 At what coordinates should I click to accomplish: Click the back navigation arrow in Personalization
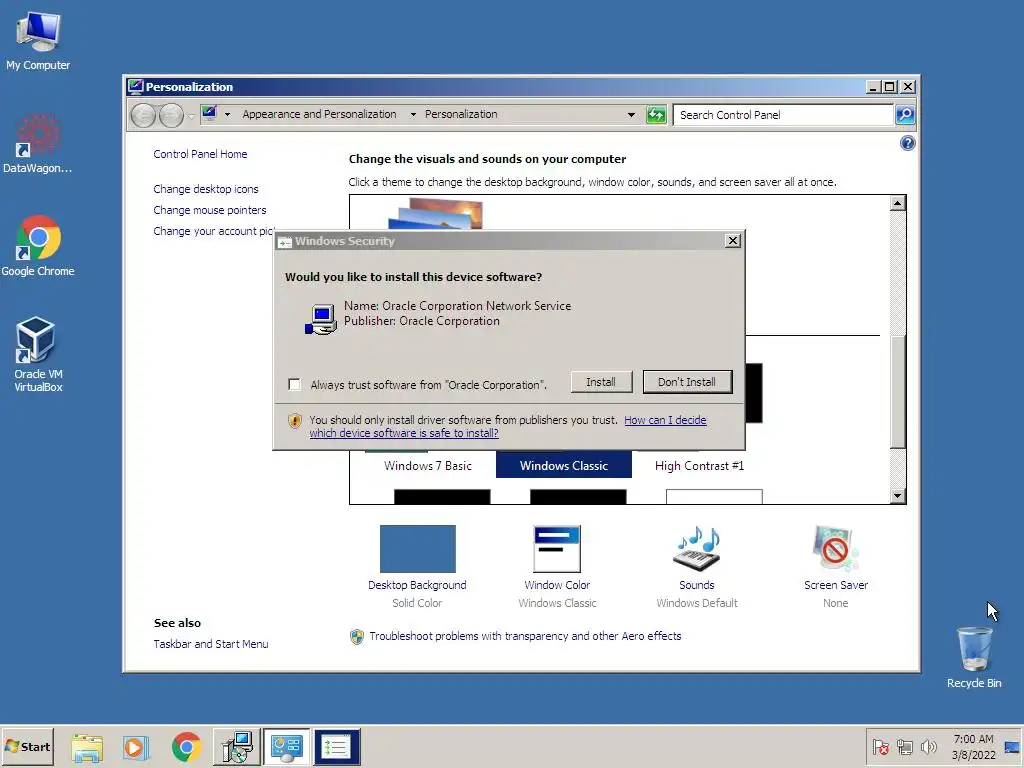(143, 116)
